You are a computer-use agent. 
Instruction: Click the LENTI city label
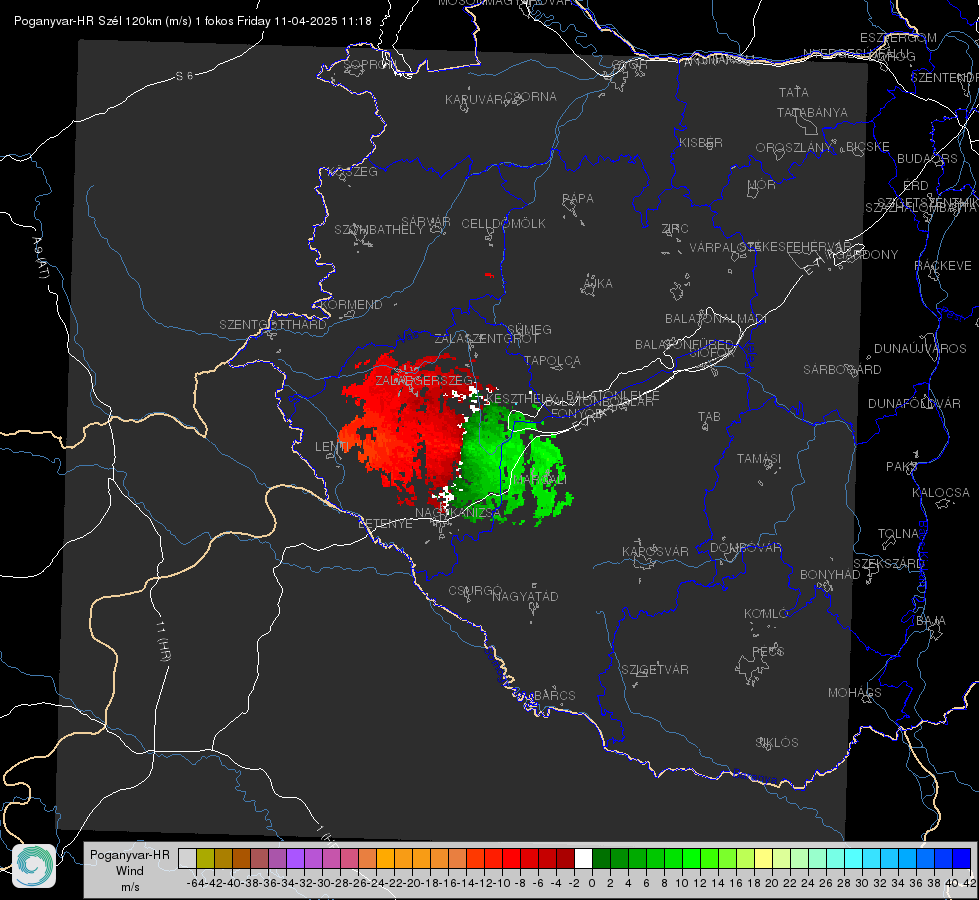[332, 447]
